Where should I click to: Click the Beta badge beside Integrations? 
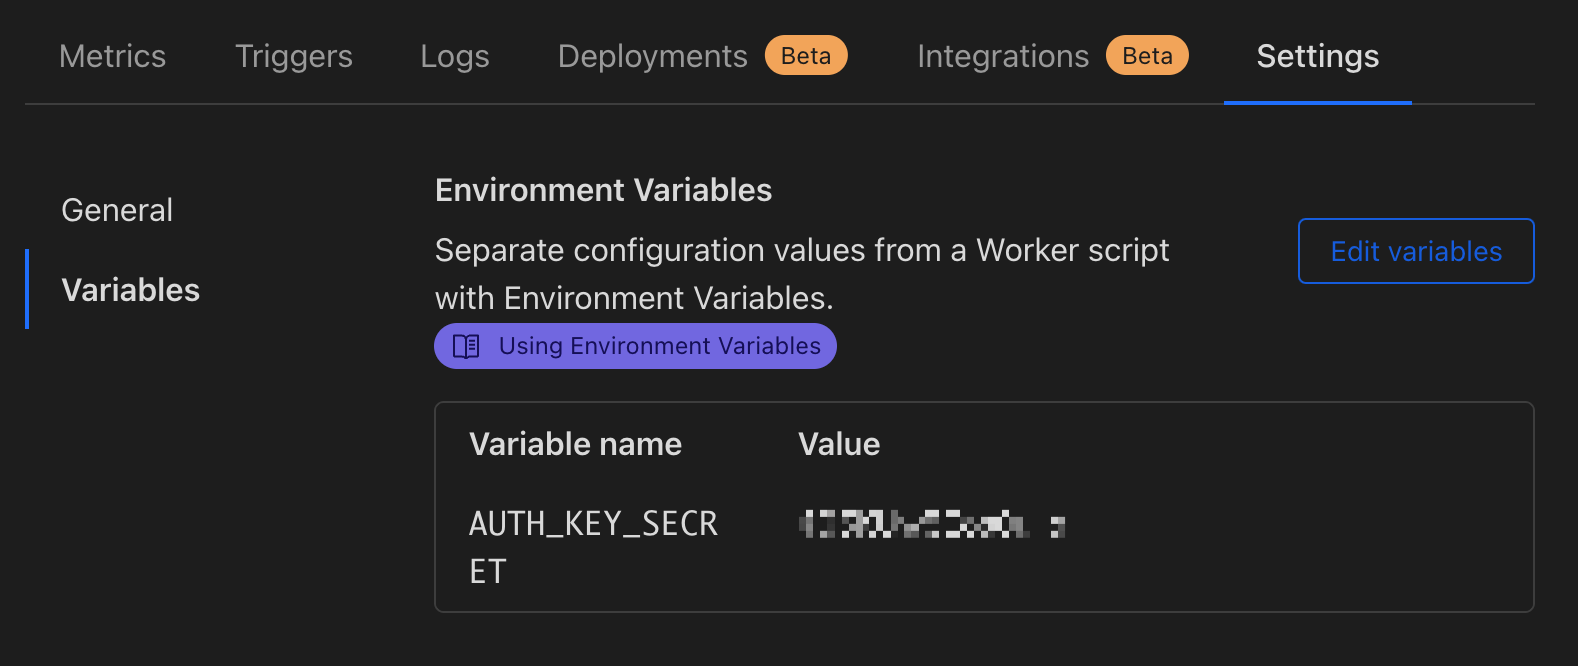pyautogui.click(x=1147, y=56)
